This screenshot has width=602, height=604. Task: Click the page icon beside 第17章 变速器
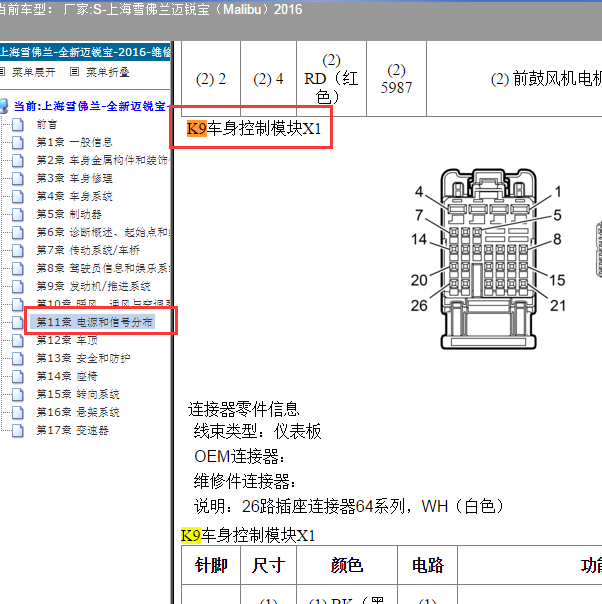tap(18, 430)
